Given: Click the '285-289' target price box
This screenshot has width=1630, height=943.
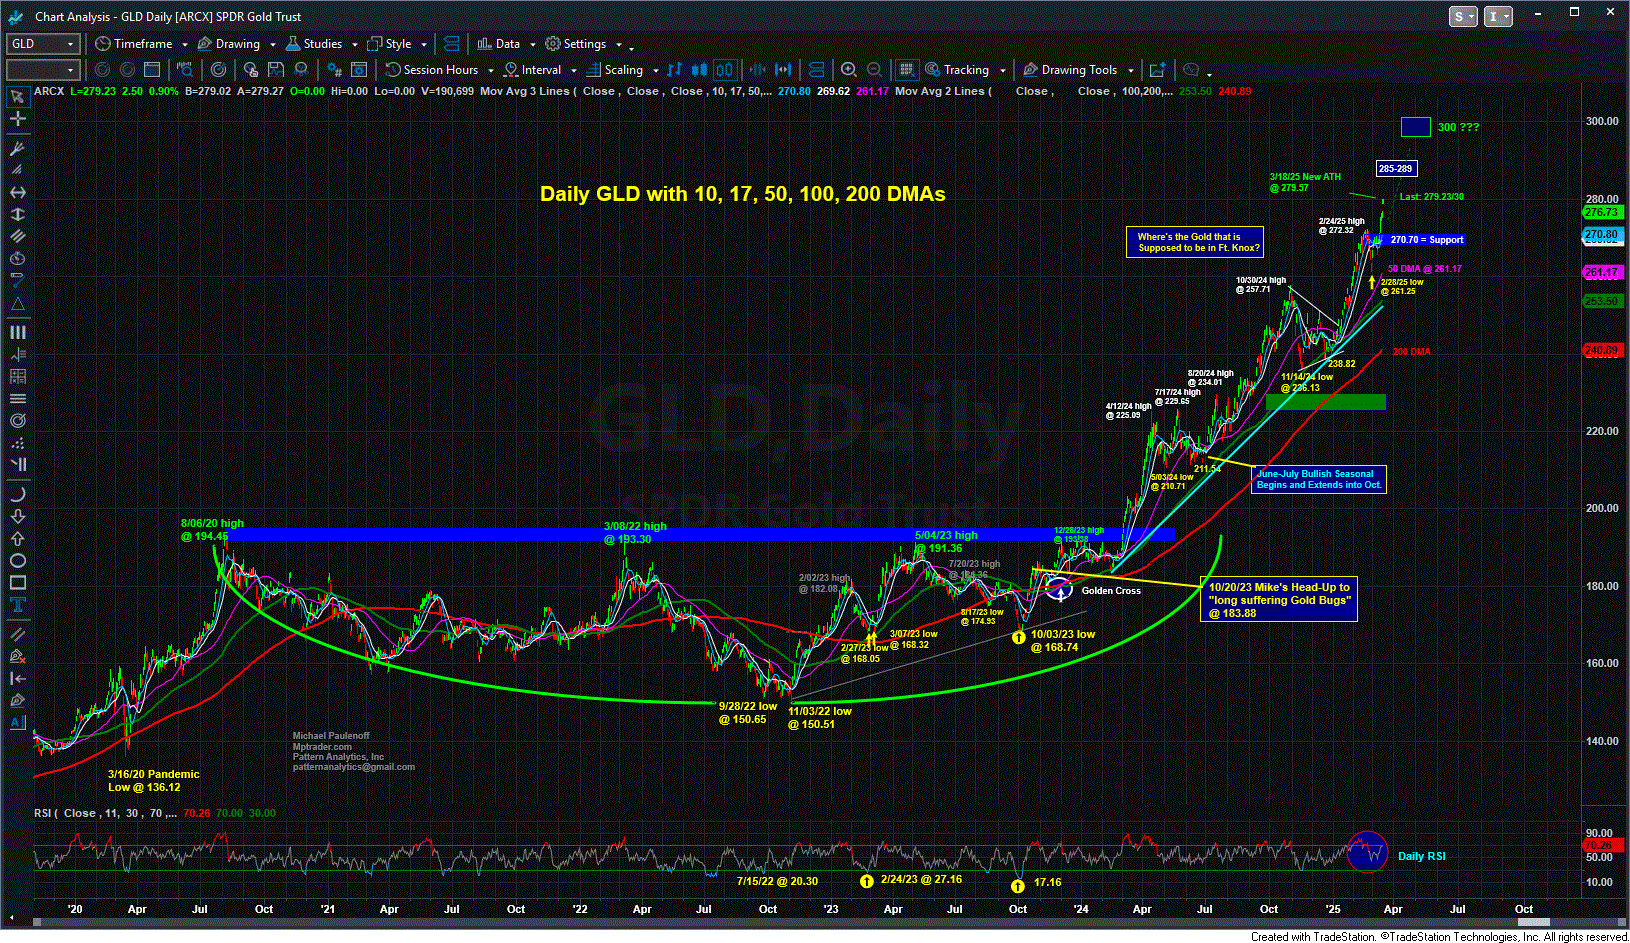Looking at the screenshot, I should pos(1396,169).
